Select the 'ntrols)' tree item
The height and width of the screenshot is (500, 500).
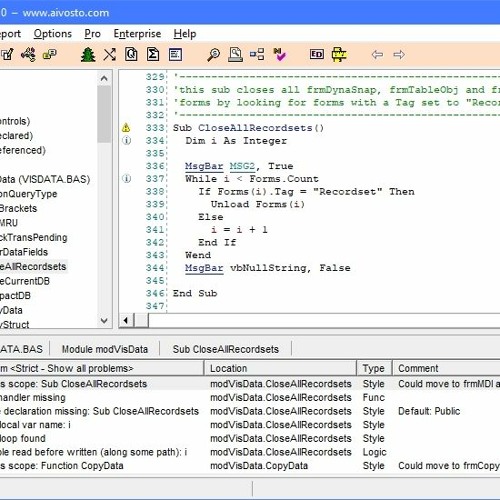15,121
